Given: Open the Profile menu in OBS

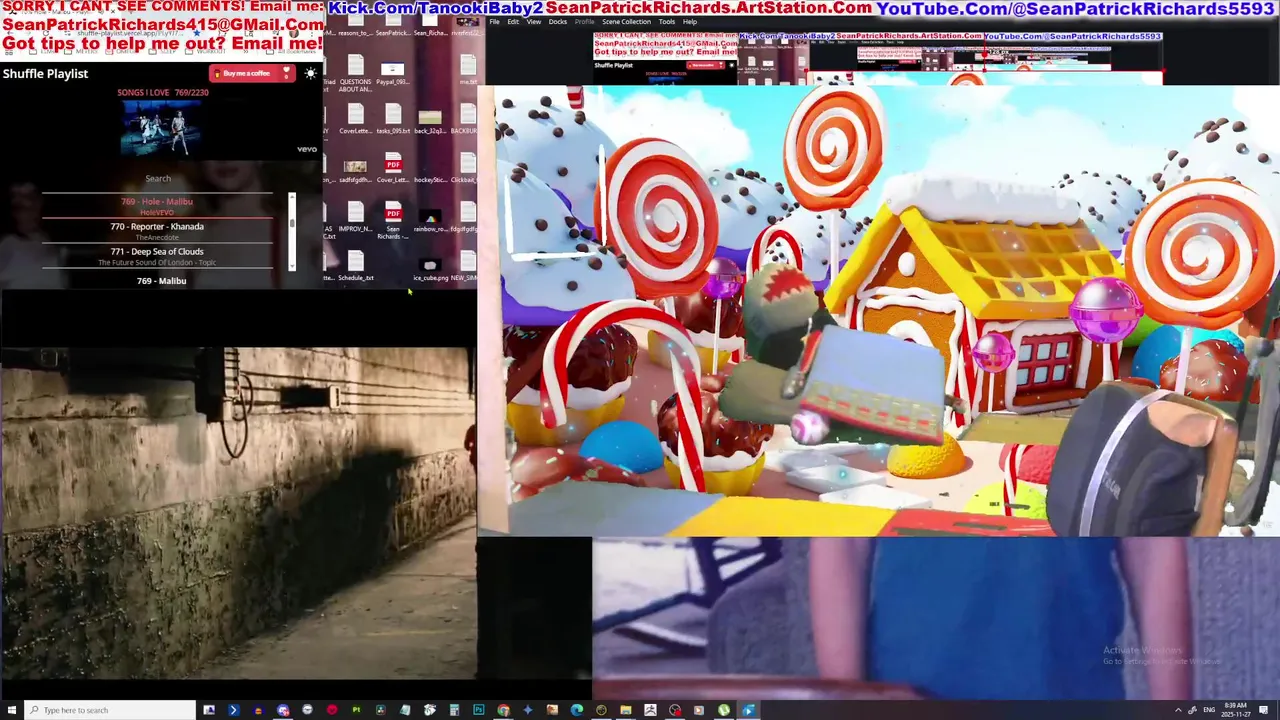Looking at the screenshot, I should tap(584, 21).
